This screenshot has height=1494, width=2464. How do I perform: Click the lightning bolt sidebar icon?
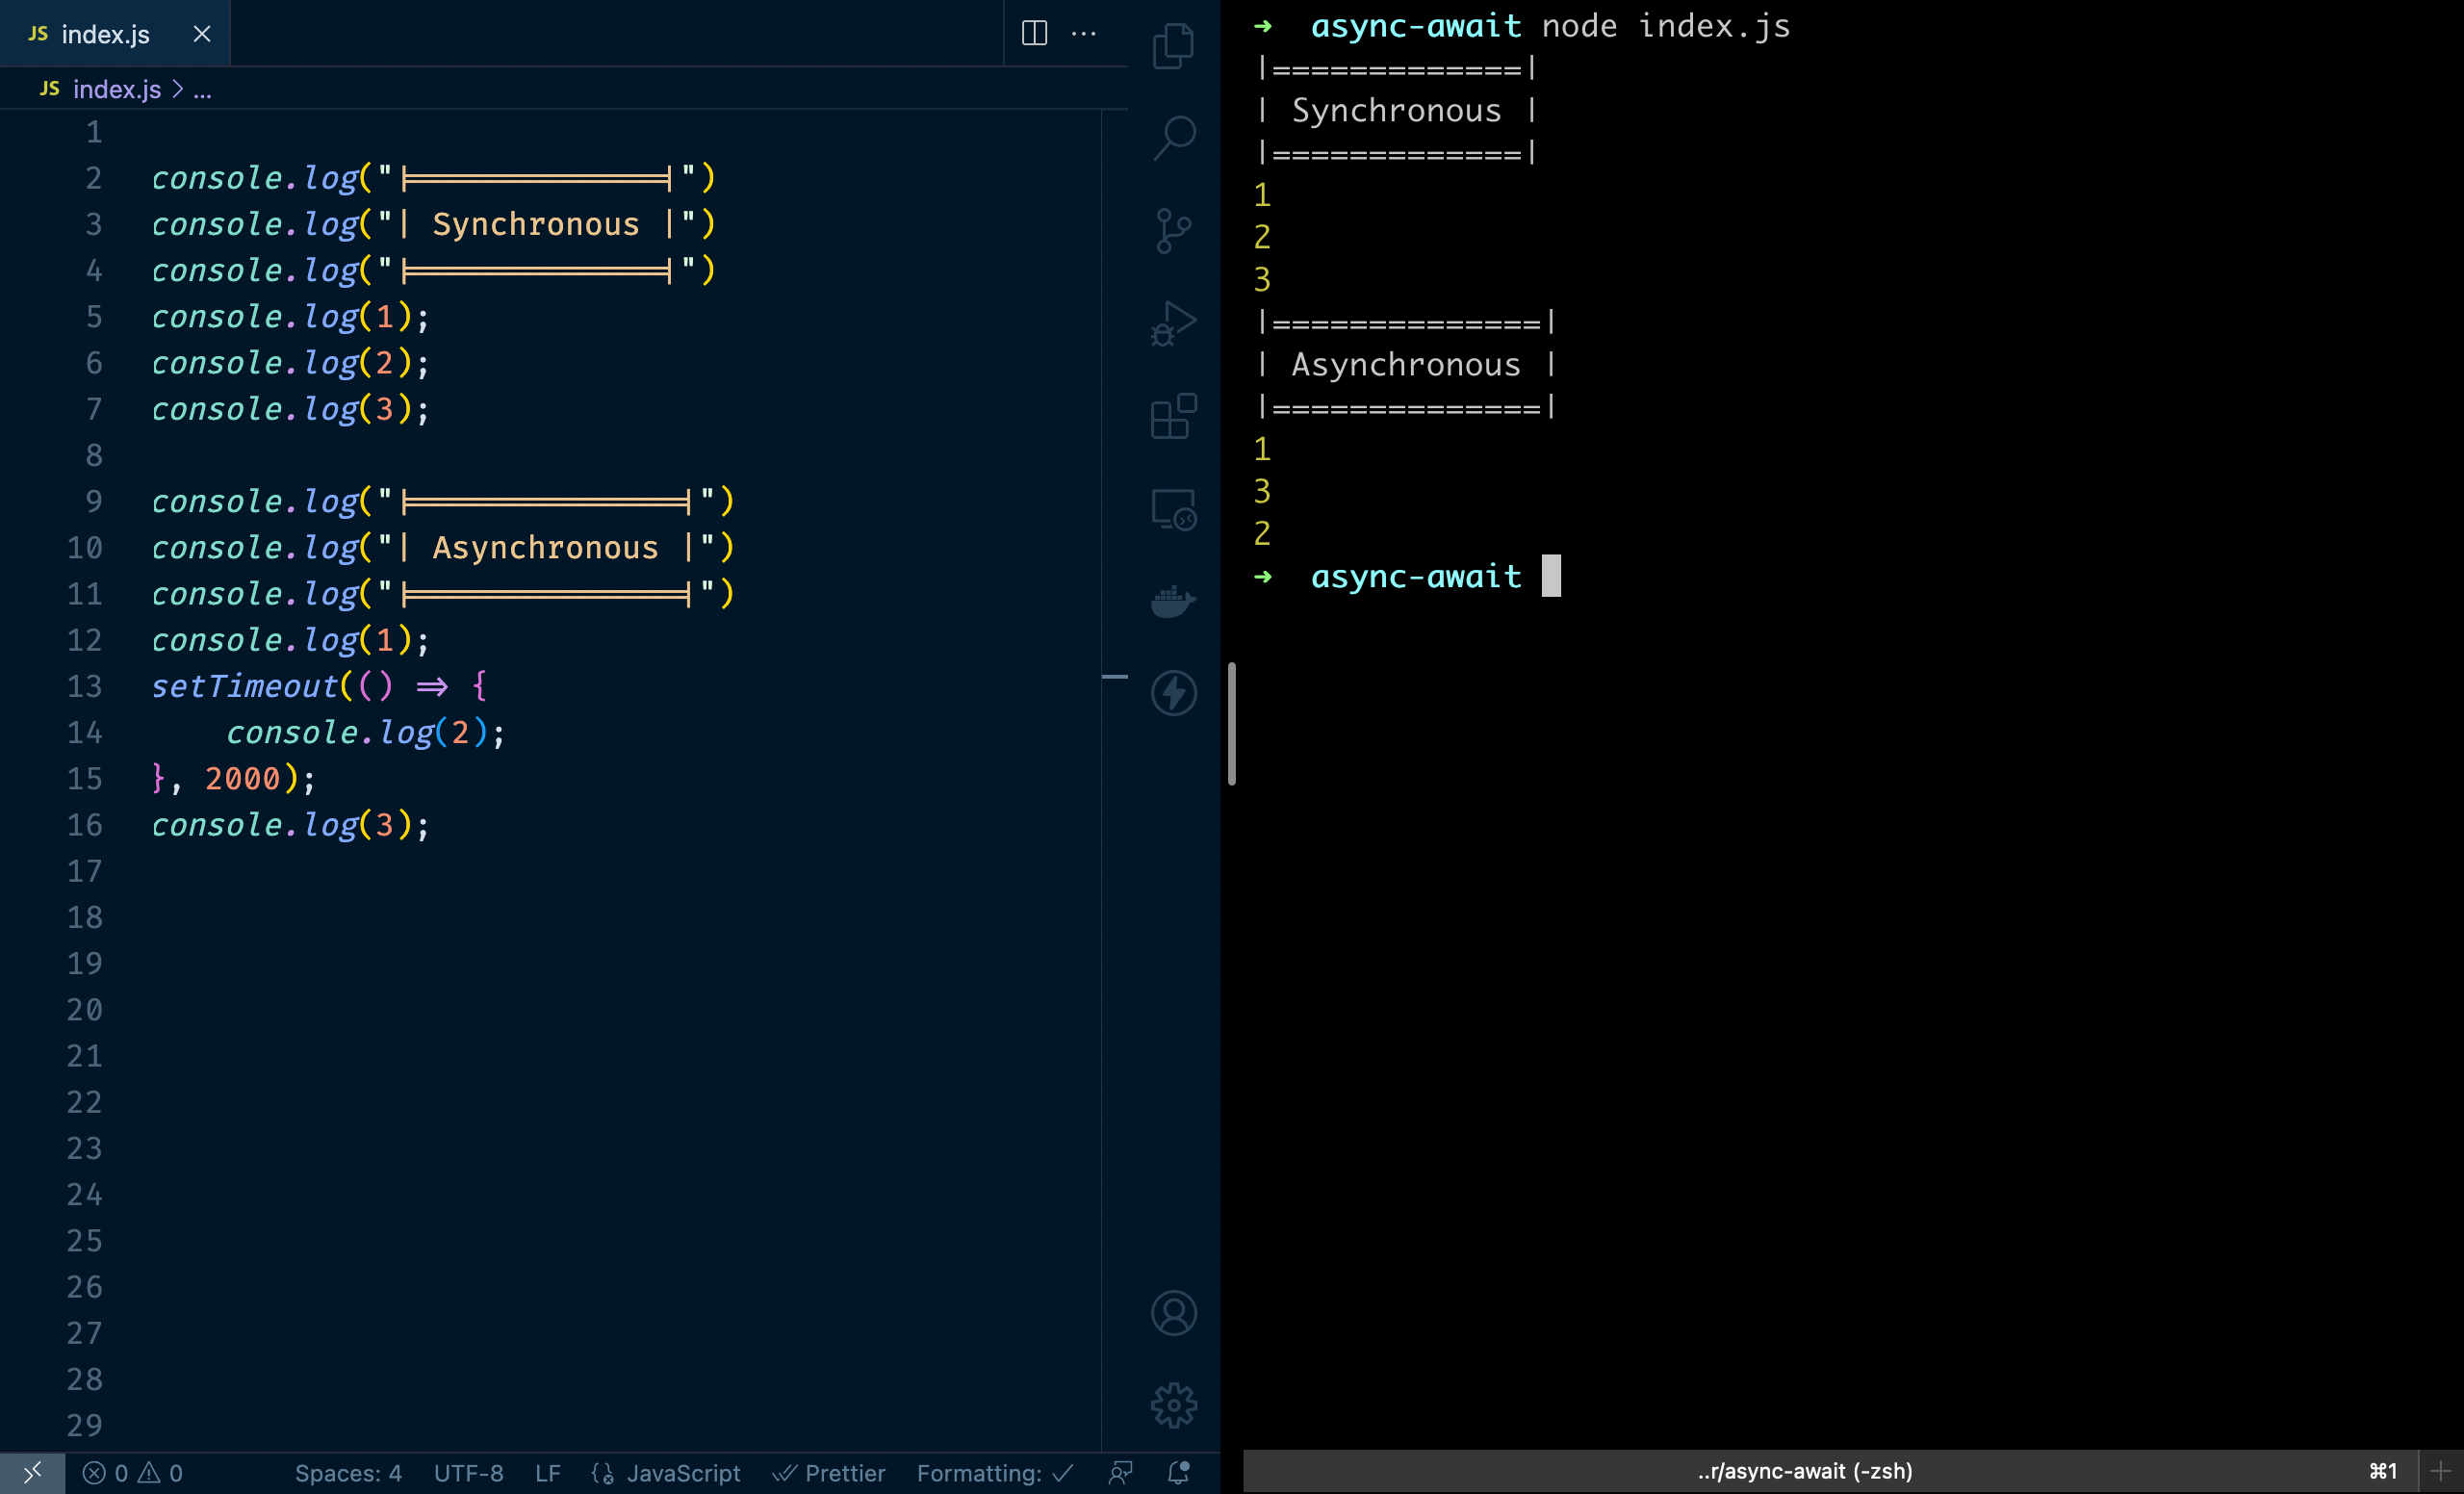pyautogui.click(x=1173, y=693)
